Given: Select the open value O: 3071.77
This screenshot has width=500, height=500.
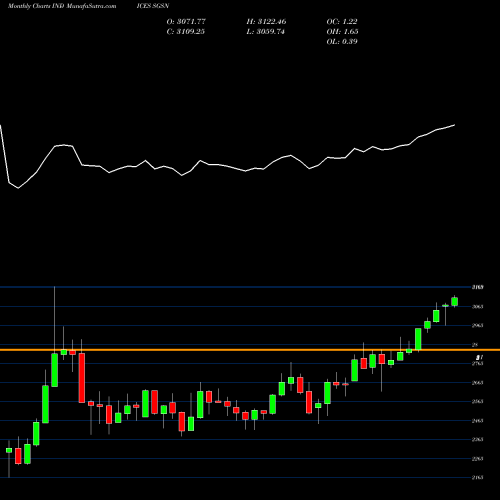Looking at the screenshot, I should [x=186, y=22].
